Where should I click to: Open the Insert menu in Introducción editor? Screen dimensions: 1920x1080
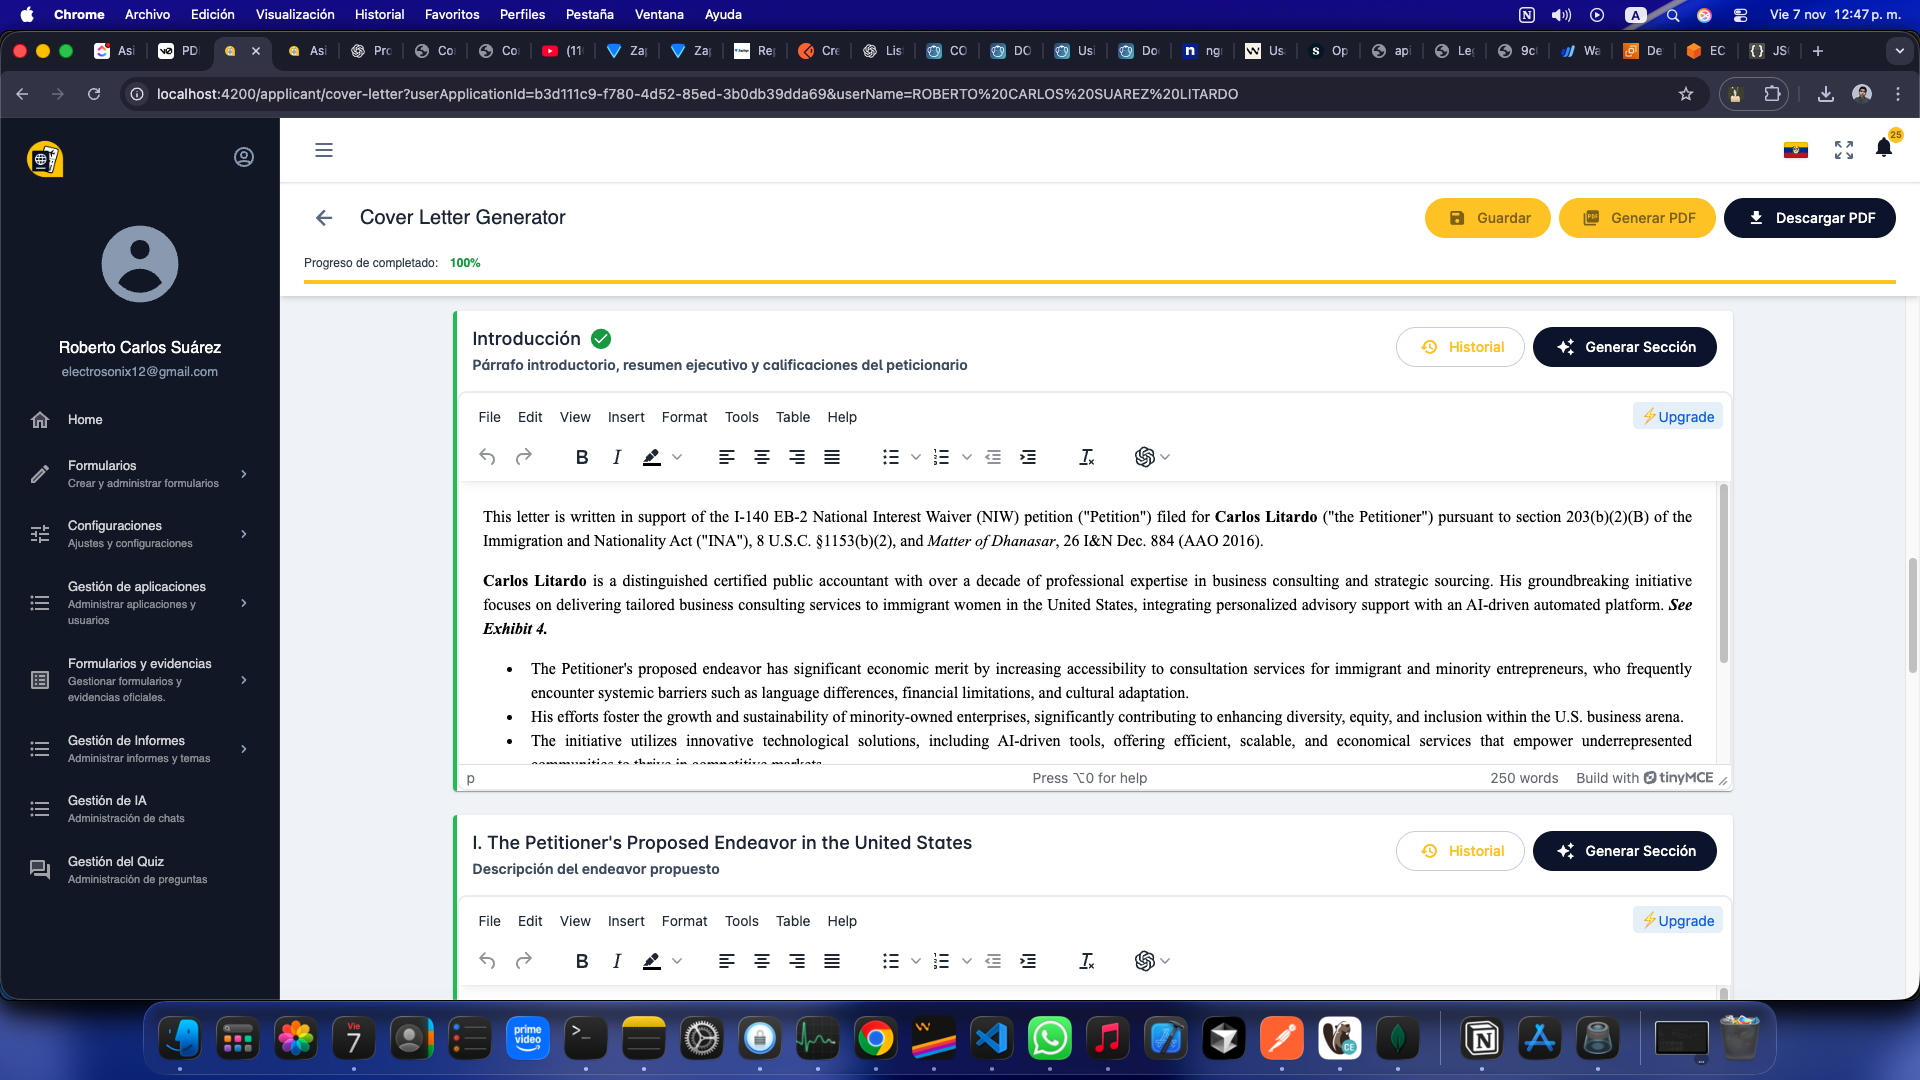tap(626, 417)
